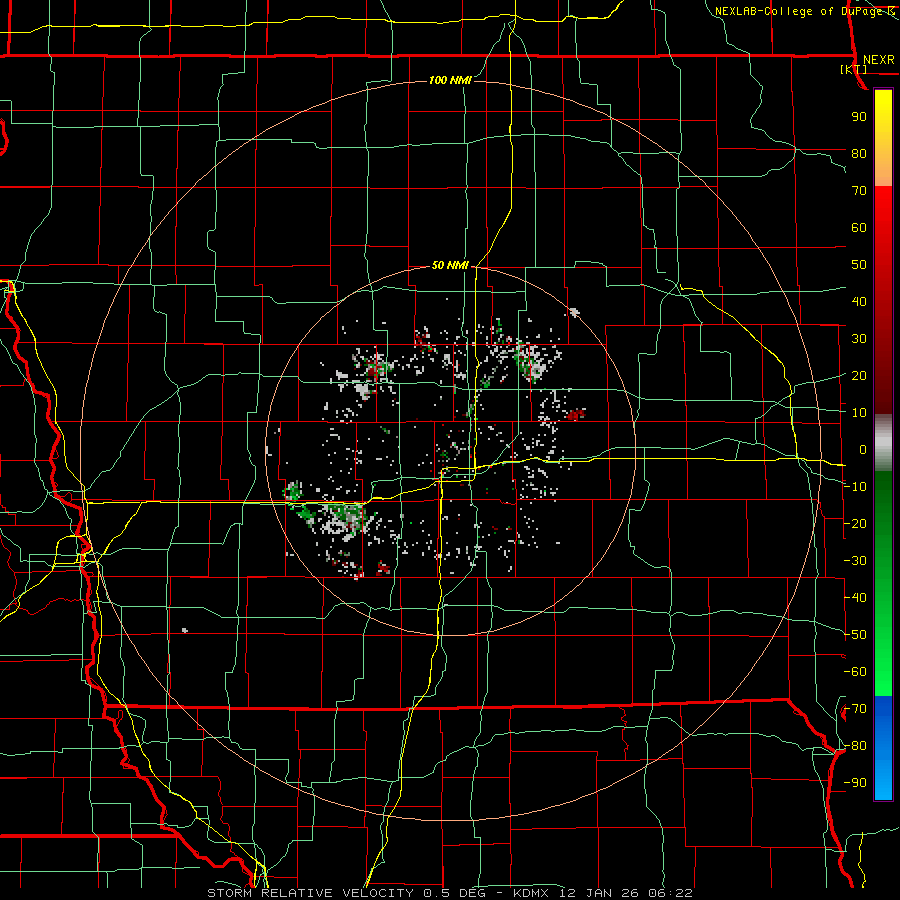The image size is (900, 900).
Task: Pick the gray zero-velocity band on the scale
Action: [x=883, y=443]
